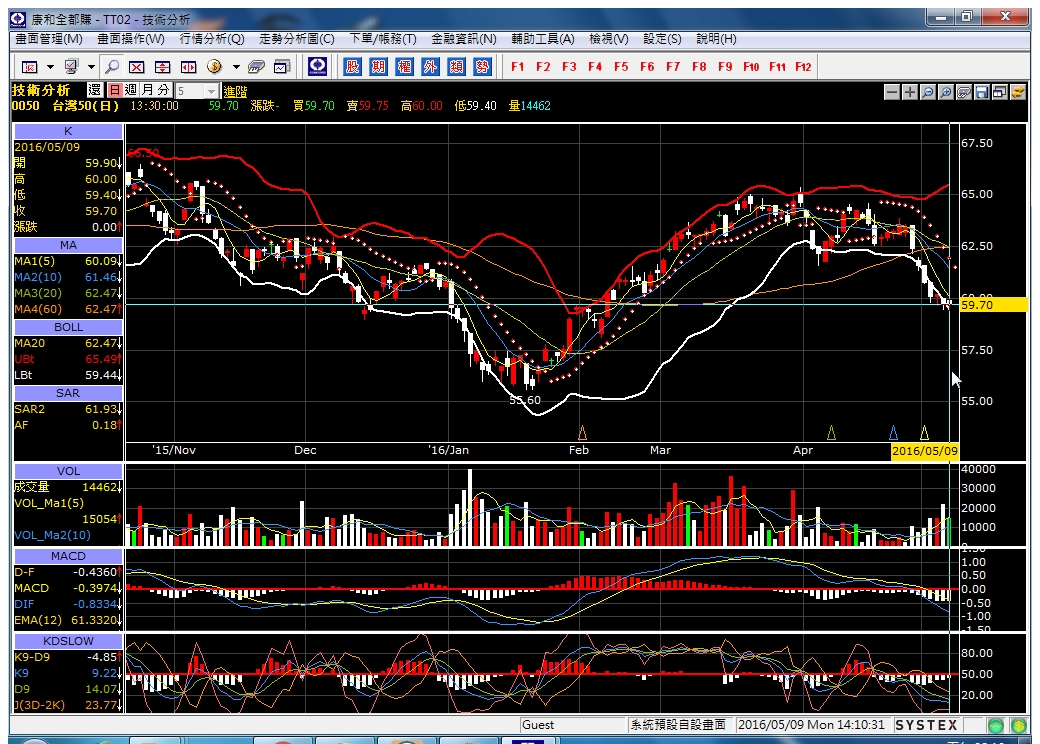Click the 勢 trend icon
This screenshot has height=744, width=1040.
(482, 66)
